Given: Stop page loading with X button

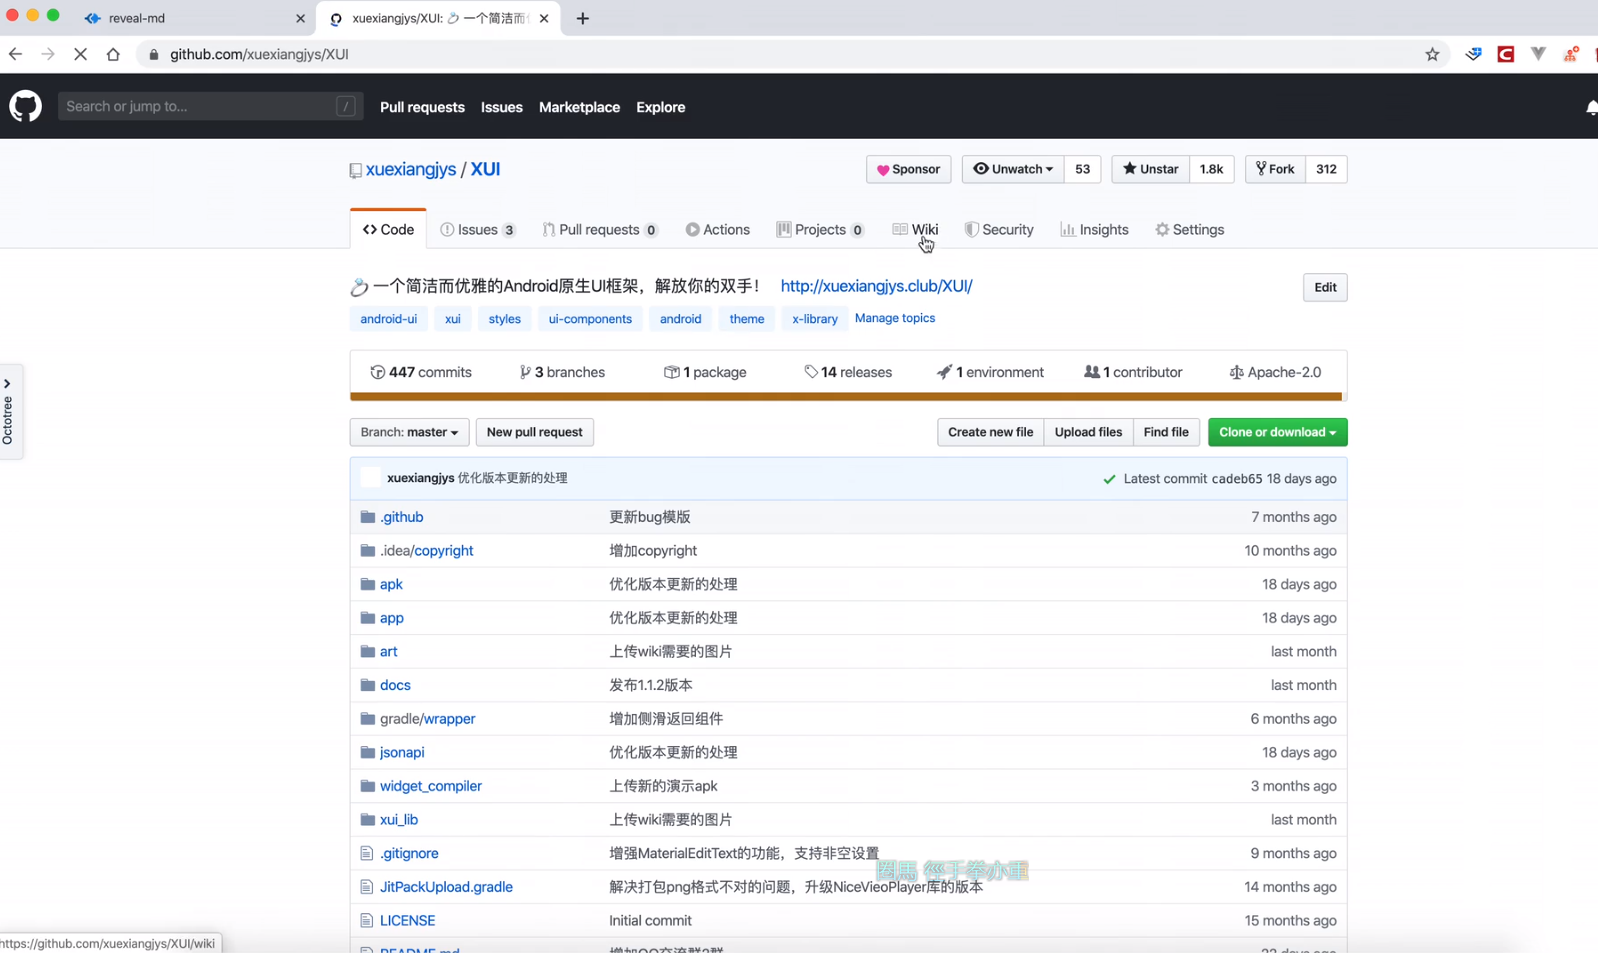Looking at the screenshot, I should [80, 54].
